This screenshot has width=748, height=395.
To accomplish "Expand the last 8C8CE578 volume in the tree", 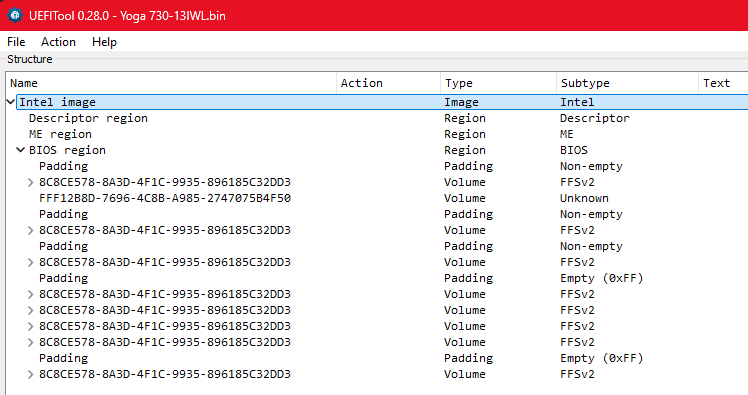I will point(31,374).
